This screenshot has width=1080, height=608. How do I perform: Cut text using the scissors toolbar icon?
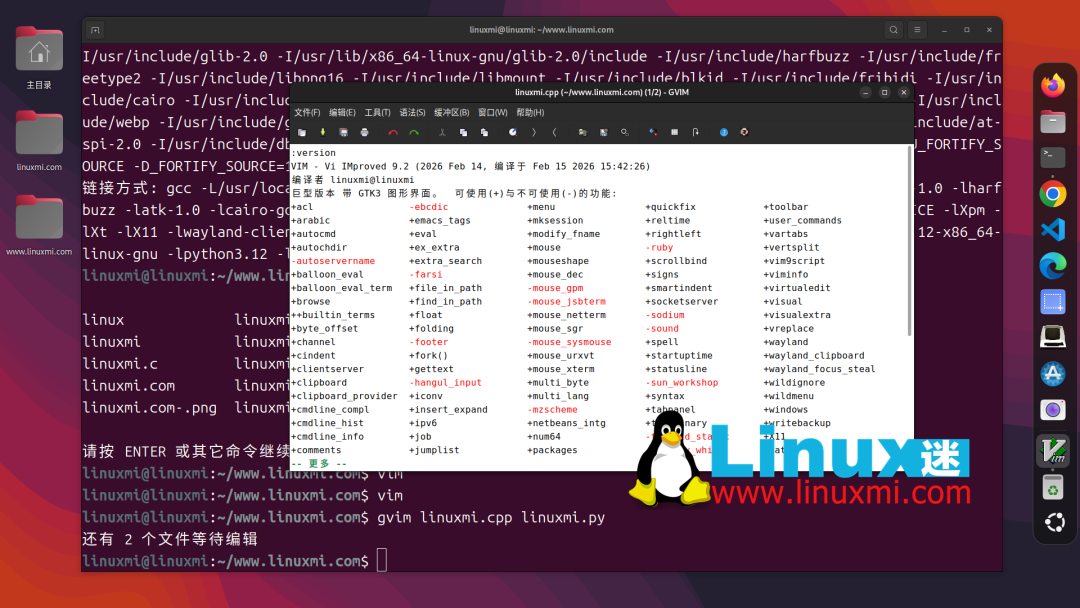[443, 131]
